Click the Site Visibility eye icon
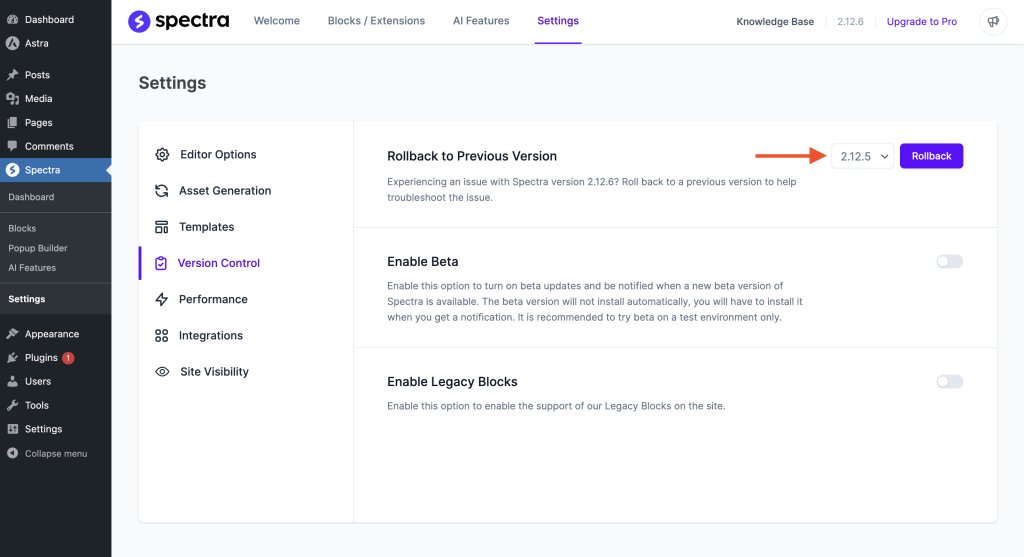 162,372
